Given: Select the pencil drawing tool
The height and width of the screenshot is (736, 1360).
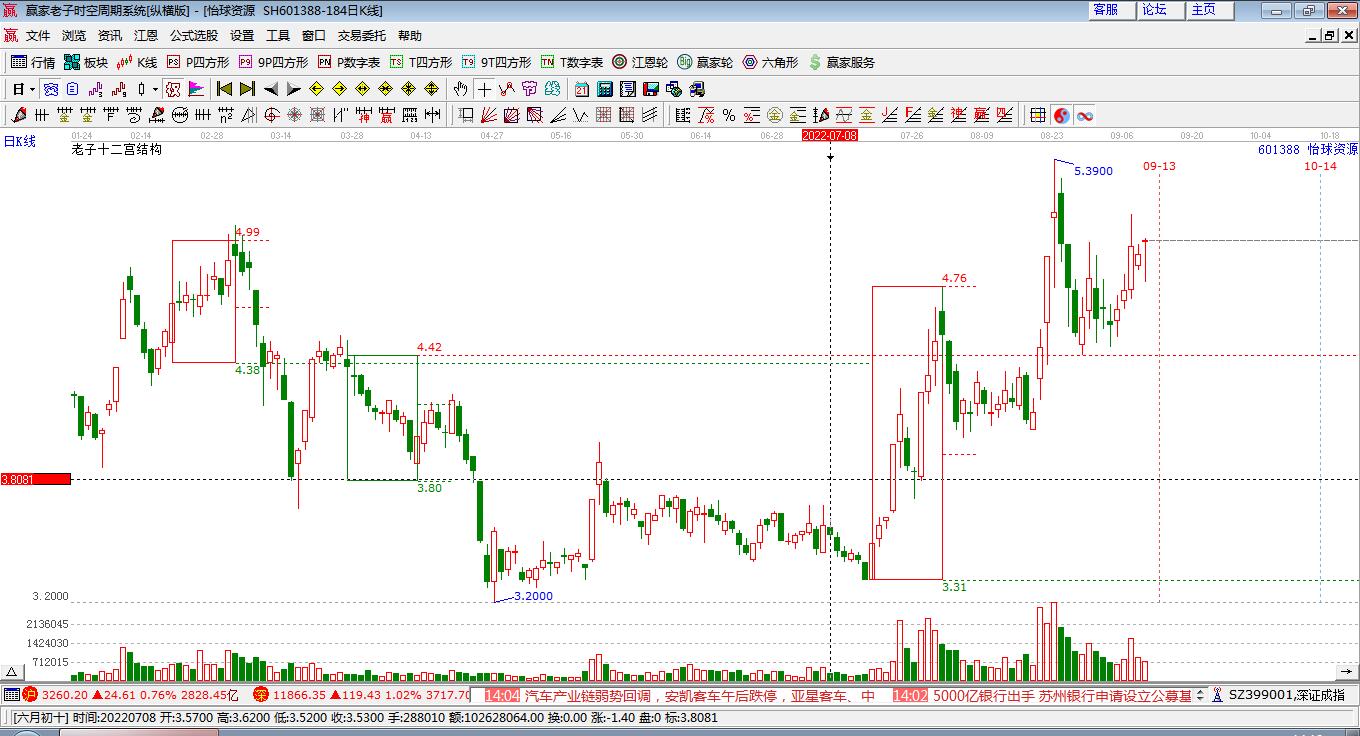Looking at the screenshot, I should [x=18, y=115].
